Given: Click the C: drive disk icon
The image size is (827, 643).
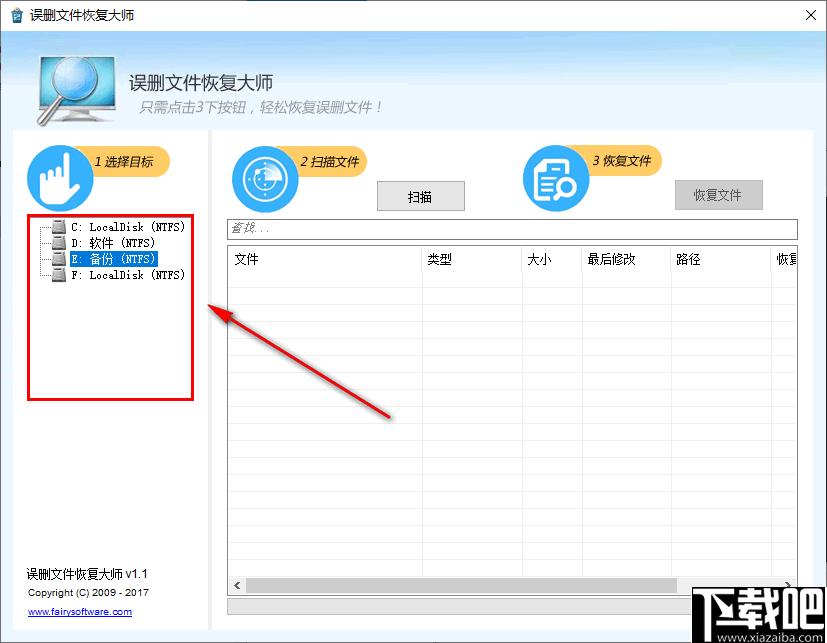Looking at the screenshot, I should 59,227.
